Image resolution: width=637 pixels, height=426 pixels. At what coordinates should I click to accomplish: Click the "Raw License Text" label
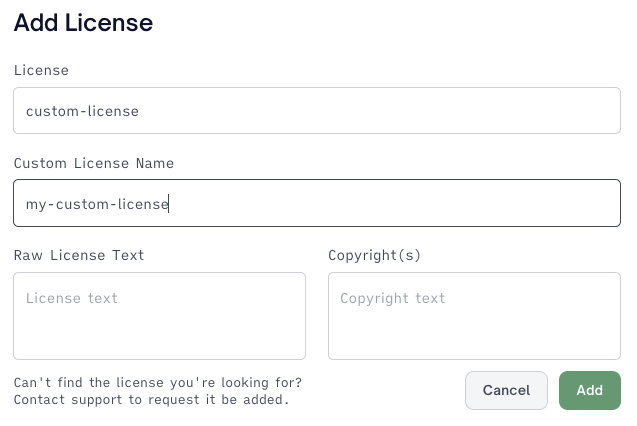[x=79, y=255]
